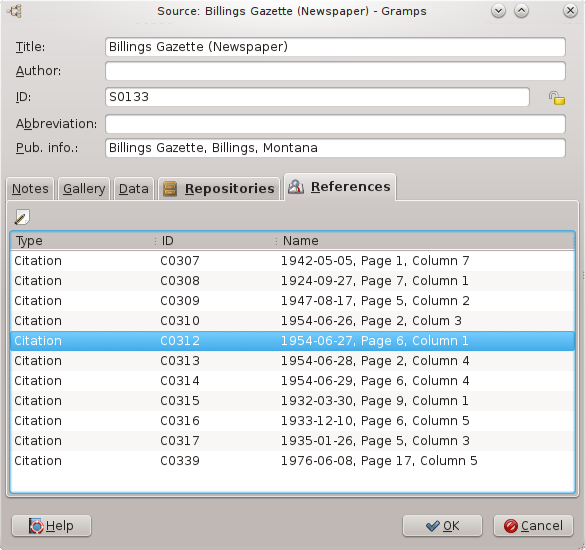Select citation row C0309
585x550 pixels.
292,301
